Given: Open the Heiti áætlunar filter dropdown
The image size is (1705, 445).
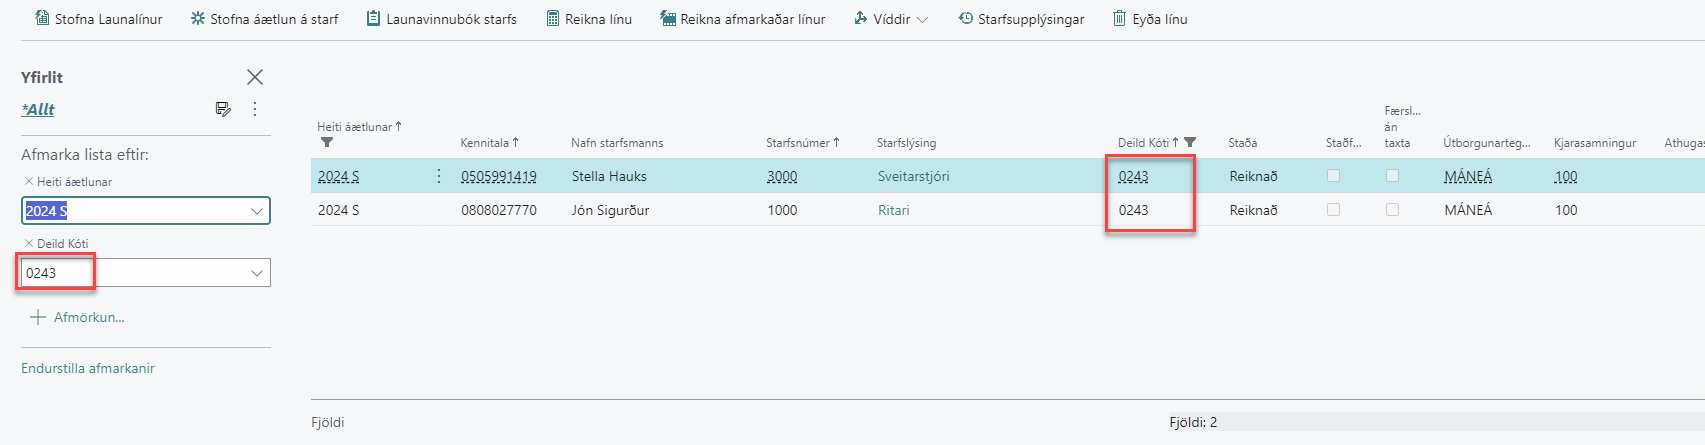Looking at the screenshot, I should click(x=257, y=211).
